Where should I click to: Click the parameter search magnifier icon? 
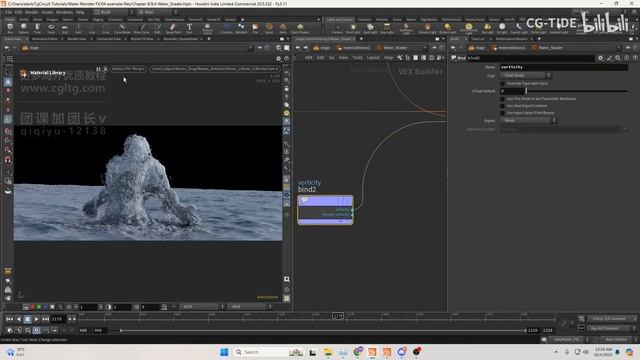(x=618, y=58)
